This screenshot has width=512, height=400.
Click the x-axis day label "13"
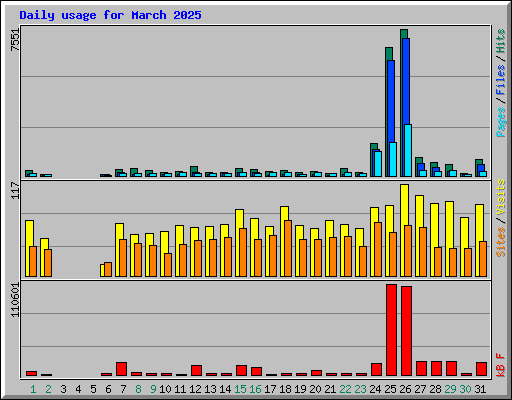(x=210, y=389)
